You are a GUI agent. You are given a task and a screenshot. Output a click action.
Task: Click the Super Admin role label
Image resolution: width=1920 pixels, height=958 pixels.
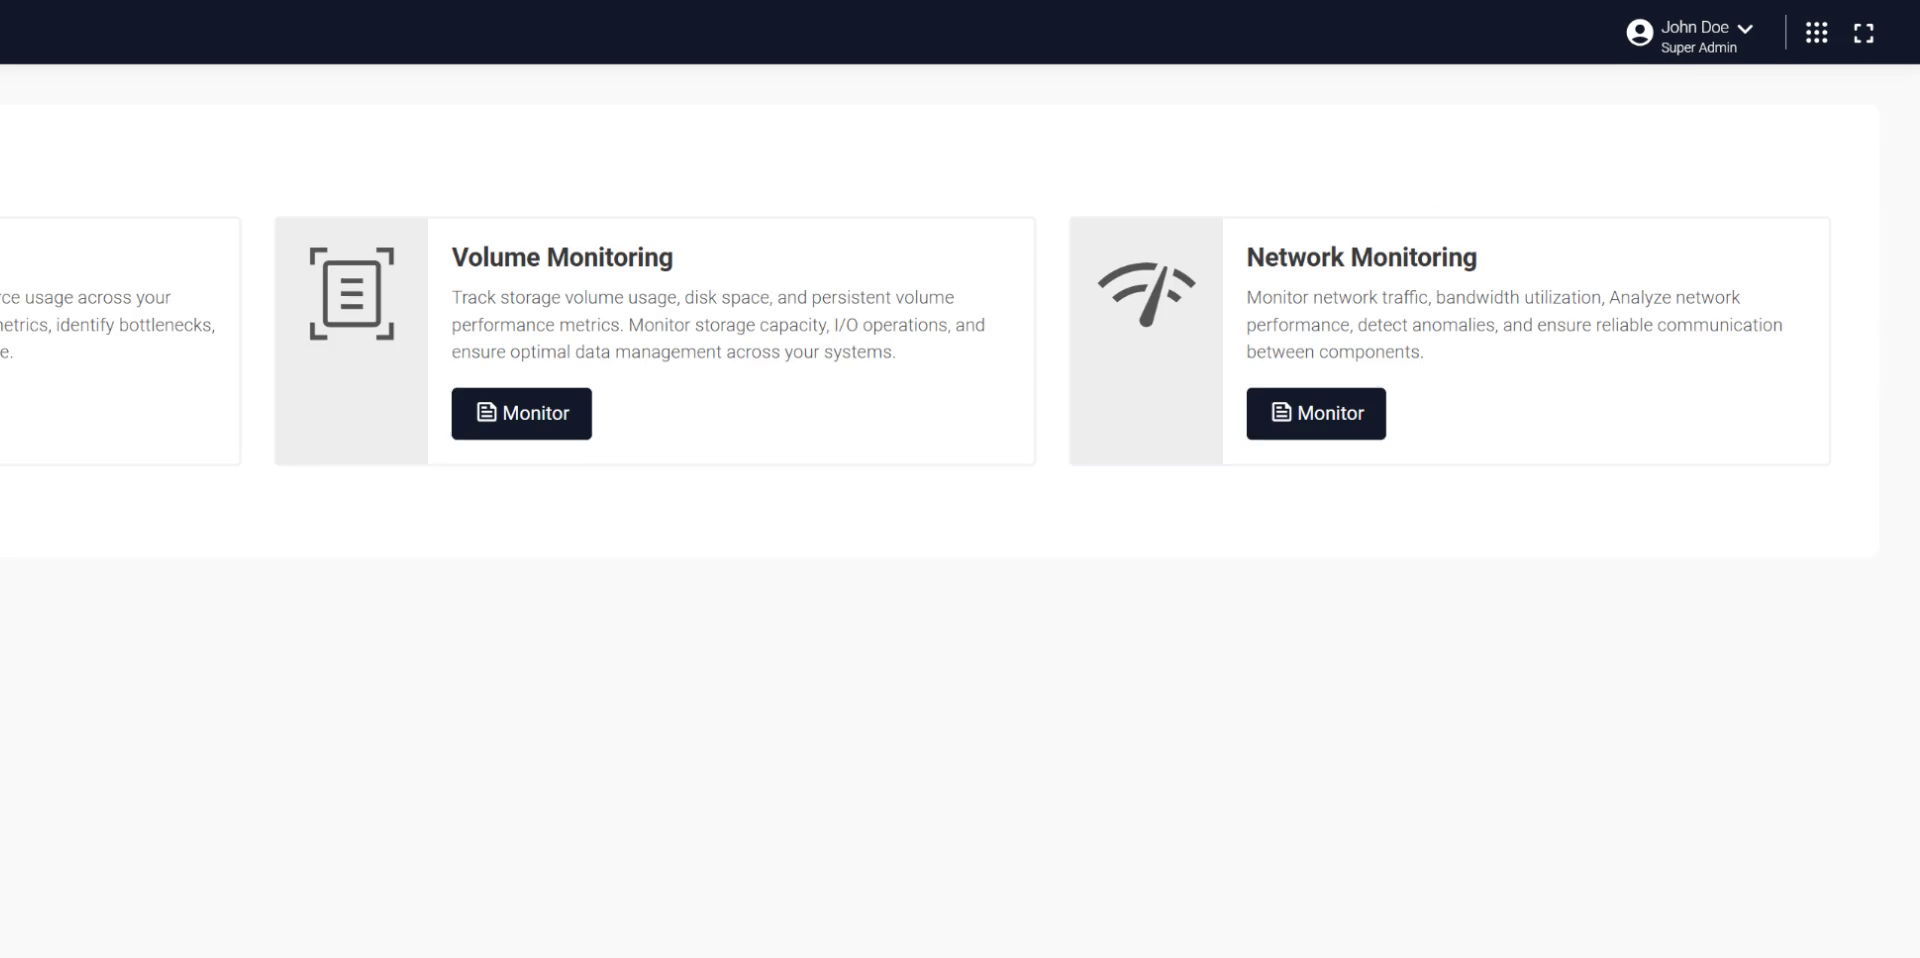pyautogui.click(x=1699, y=47)
